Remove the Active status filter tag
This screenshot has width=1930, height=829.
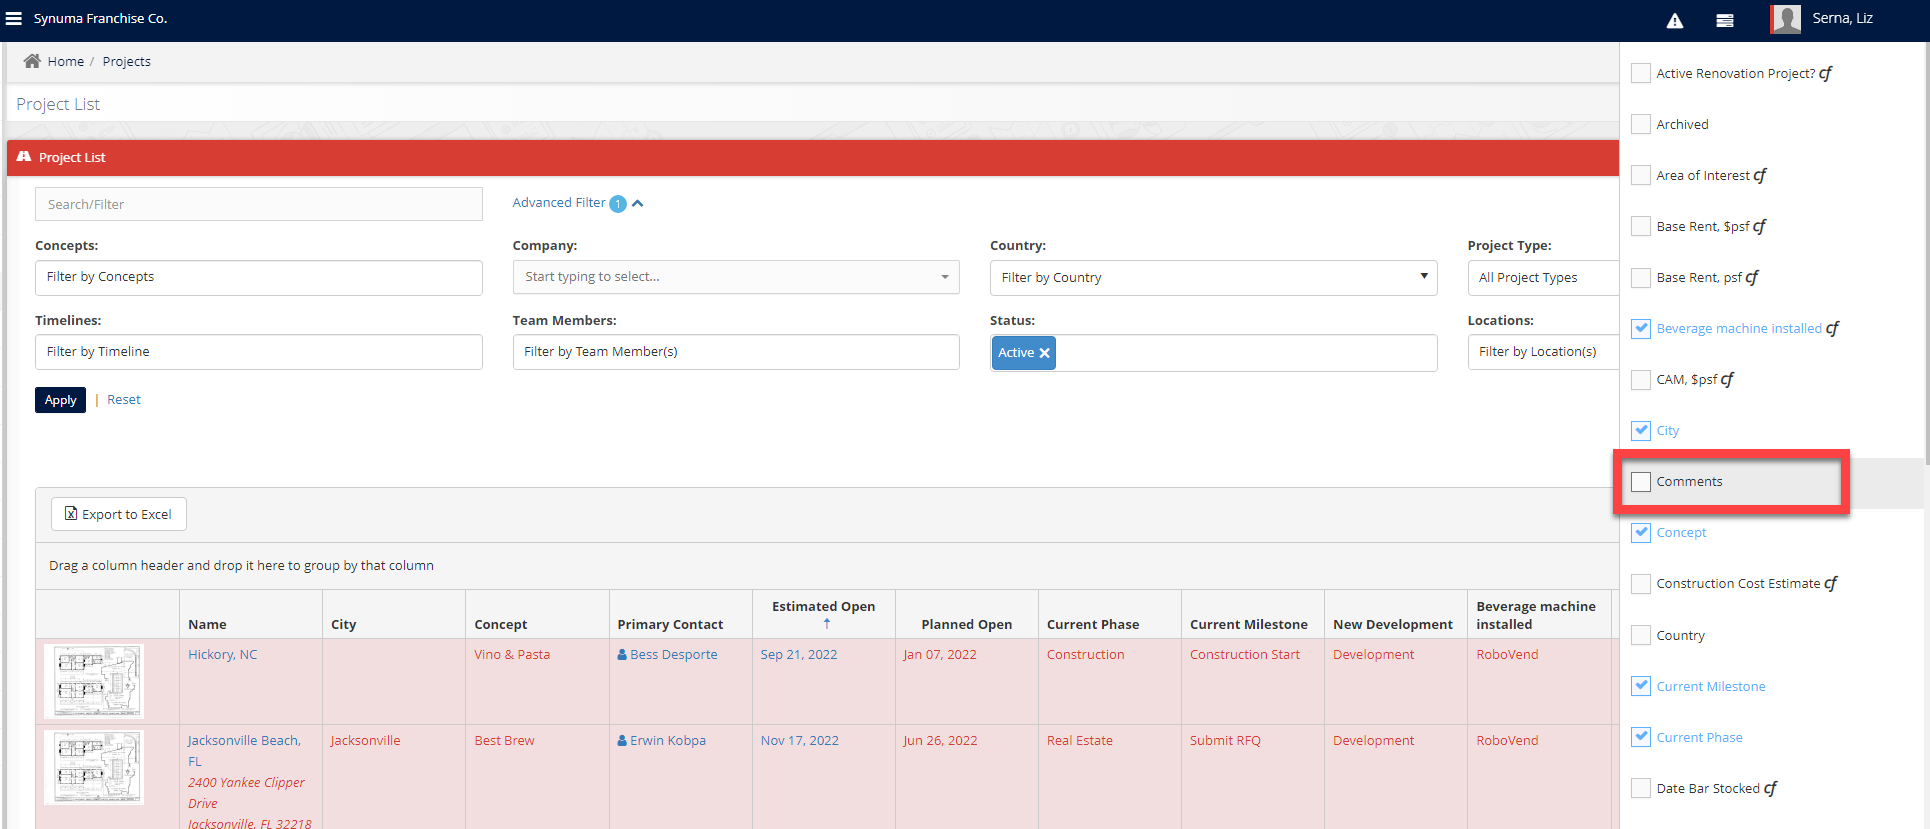pyautogui.click(x=1045, y=353)
